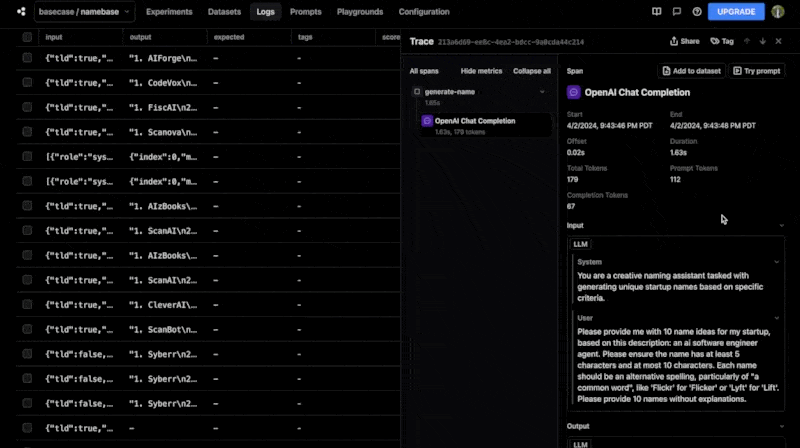
Task: Check the AIForge row checkbox
Action: pyautogui.click(x=27, y=58)
